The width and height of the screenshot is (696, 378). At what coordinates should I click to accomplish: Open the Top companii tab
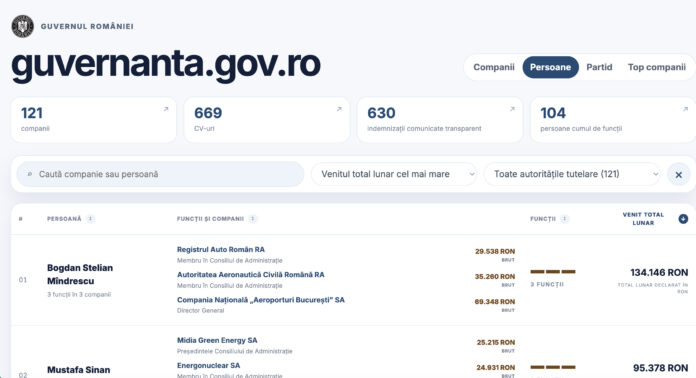pos(656,67)
